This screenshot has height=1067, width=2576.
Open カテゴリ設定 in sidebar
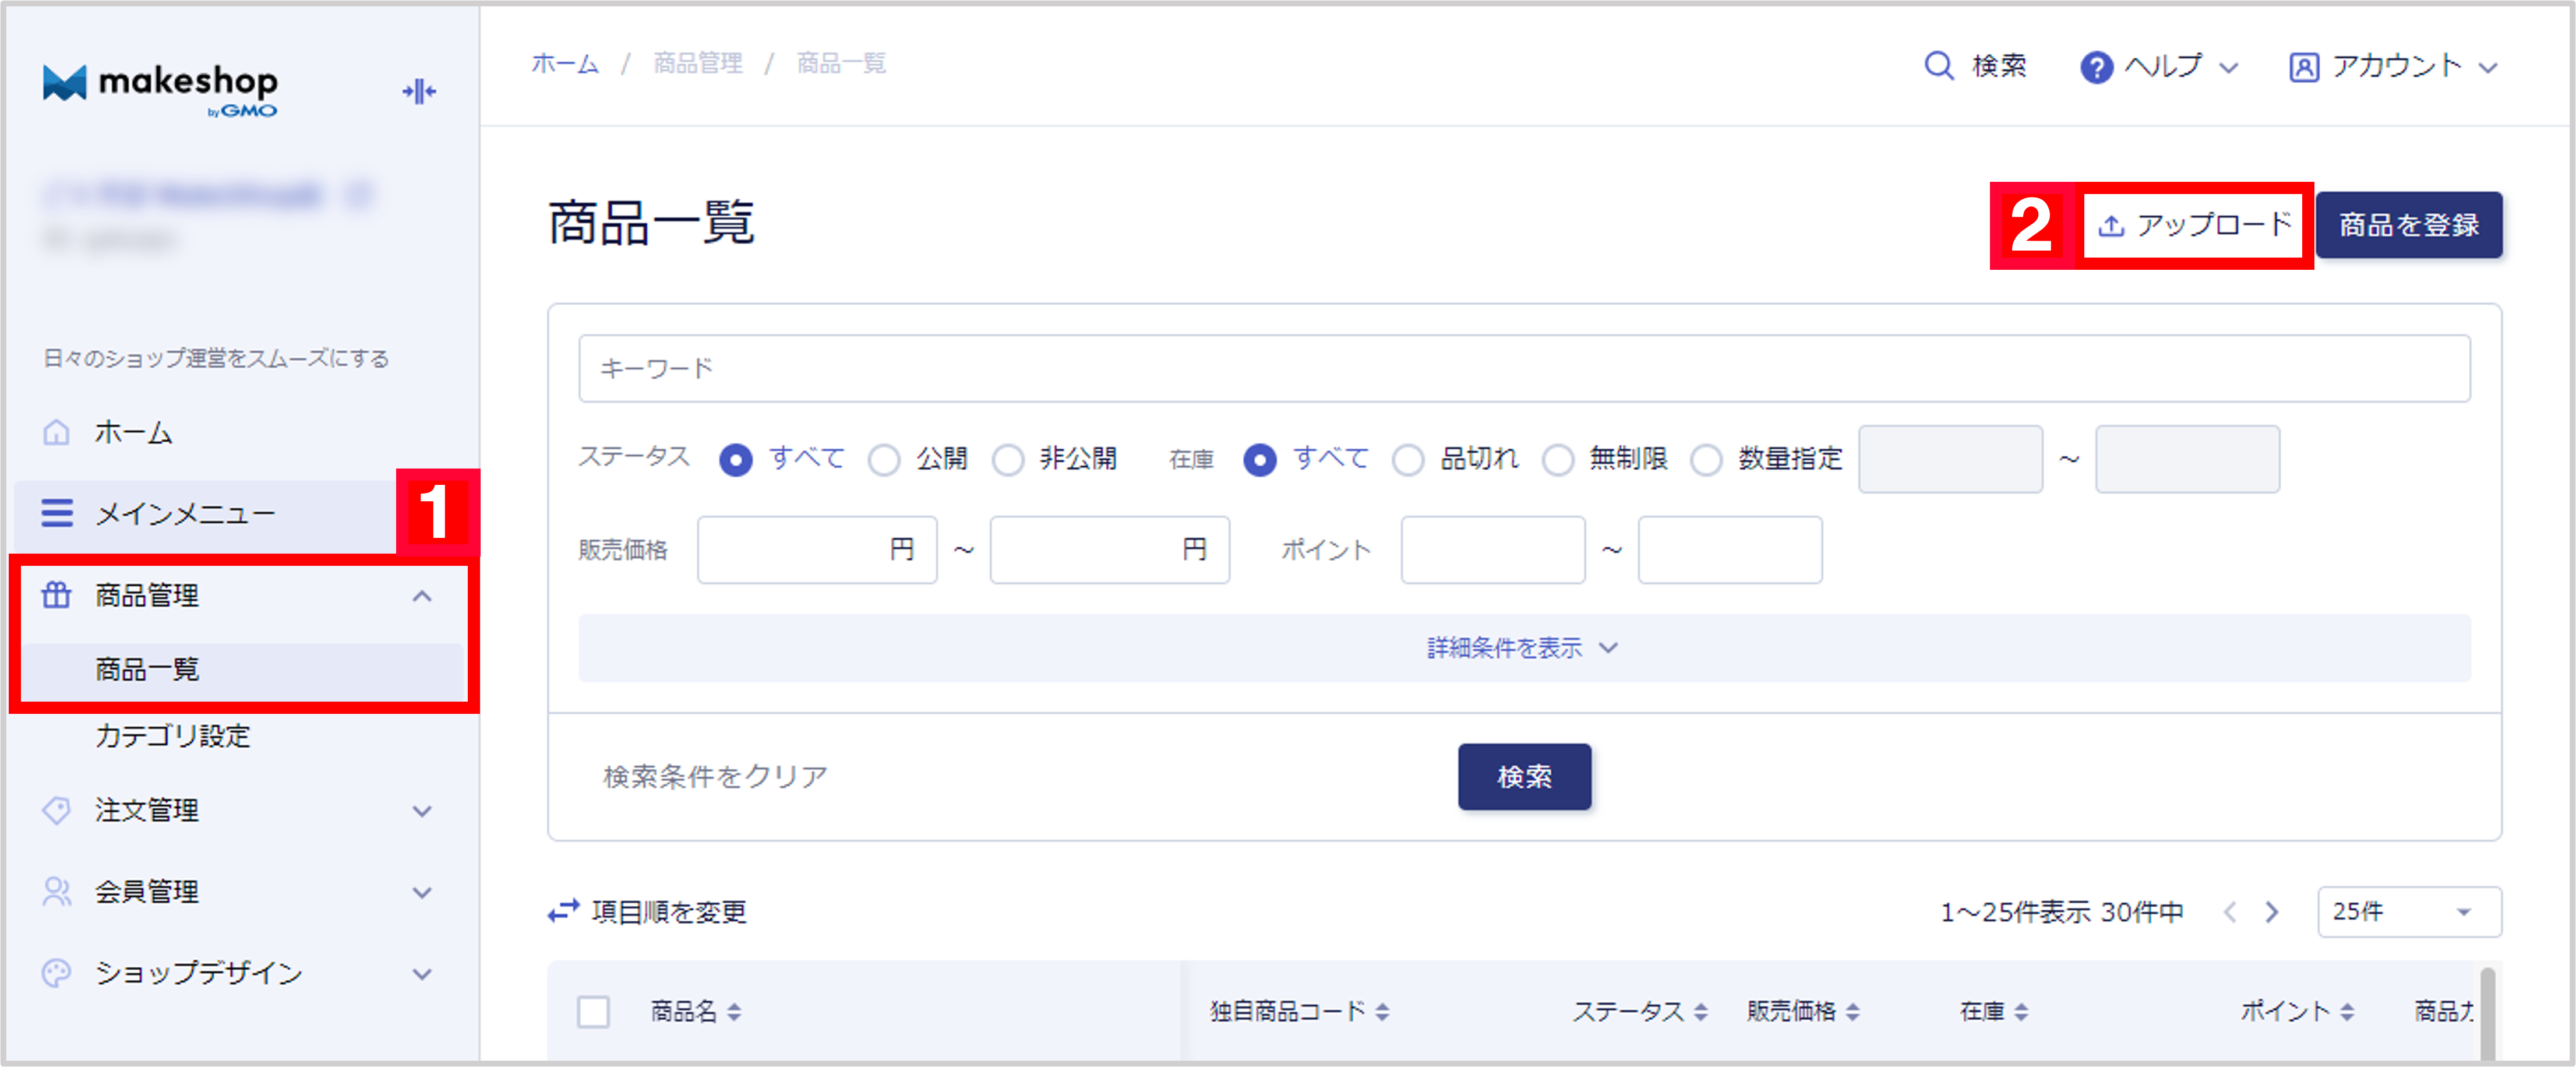172,736
